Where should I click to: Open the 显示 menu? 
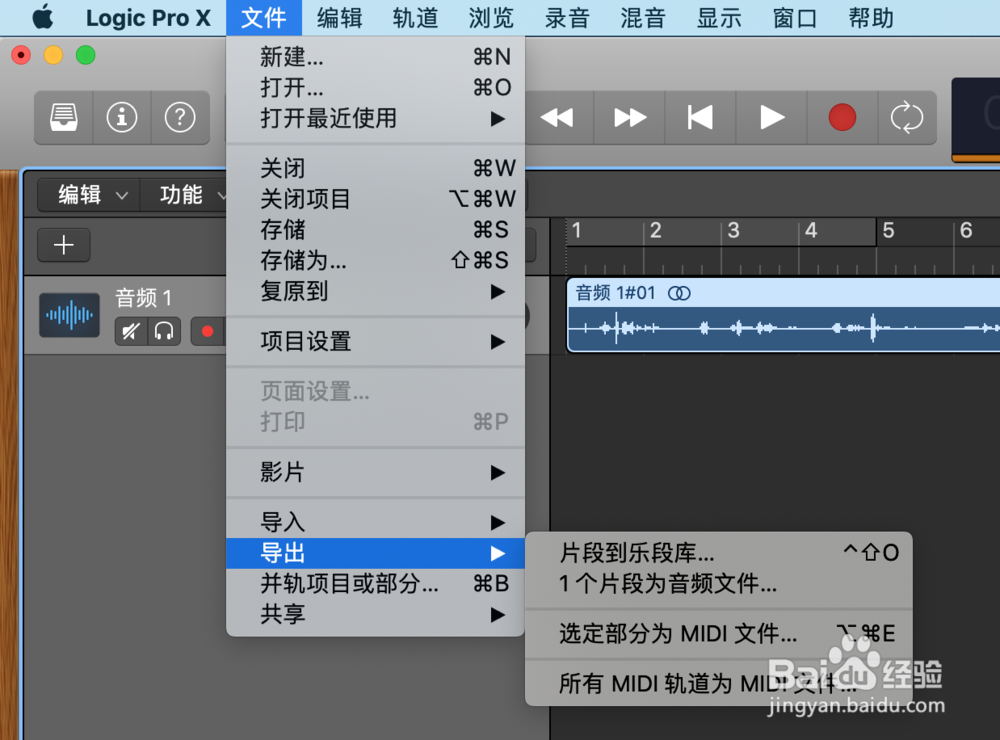tap(719, 18)
